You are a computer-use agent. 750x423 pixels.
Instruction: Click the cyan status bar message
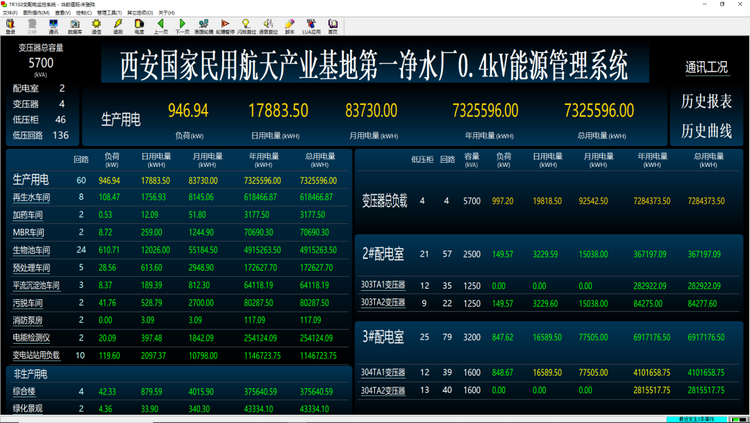click(x=696, y=419)
